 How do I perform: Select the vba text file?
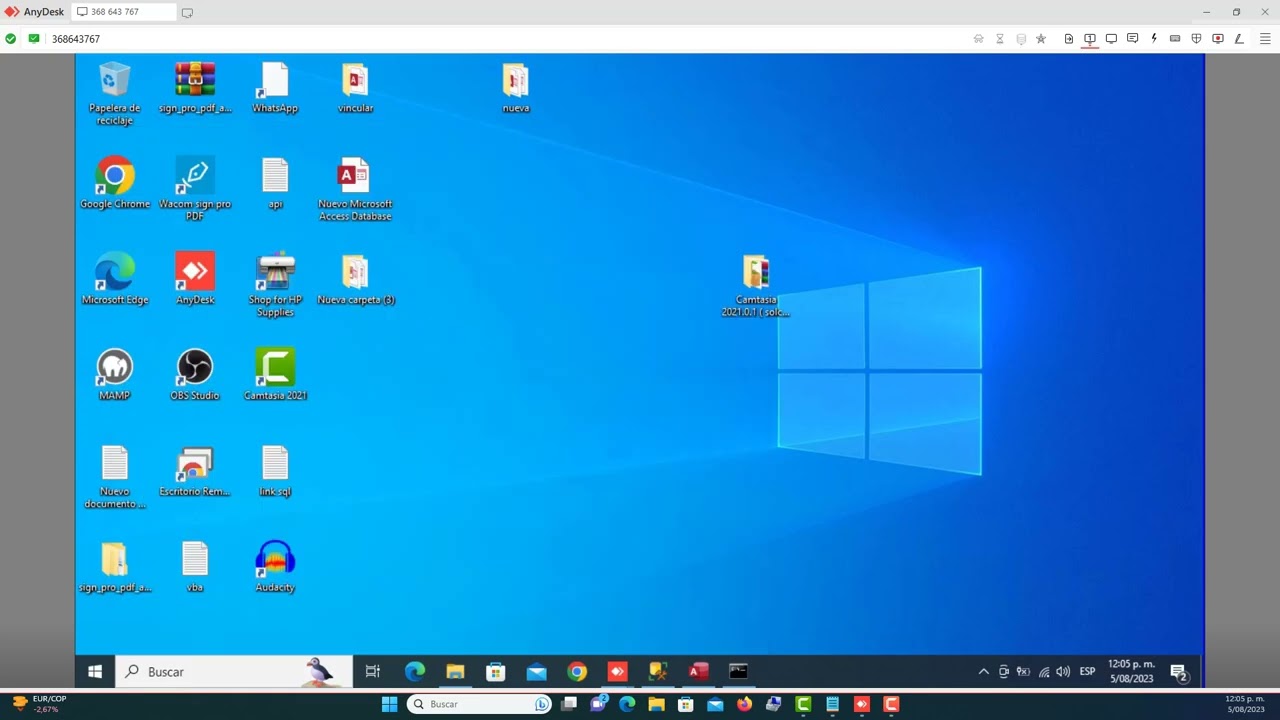tap(195, 567)
